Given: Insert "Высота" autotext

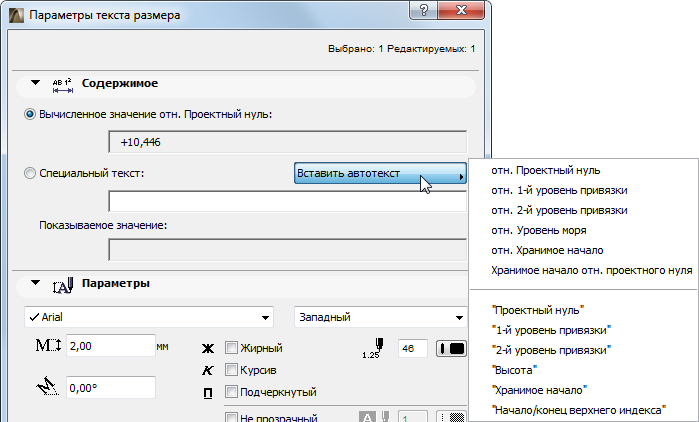Looking at the screenshot, I should (x=514, y=370).
